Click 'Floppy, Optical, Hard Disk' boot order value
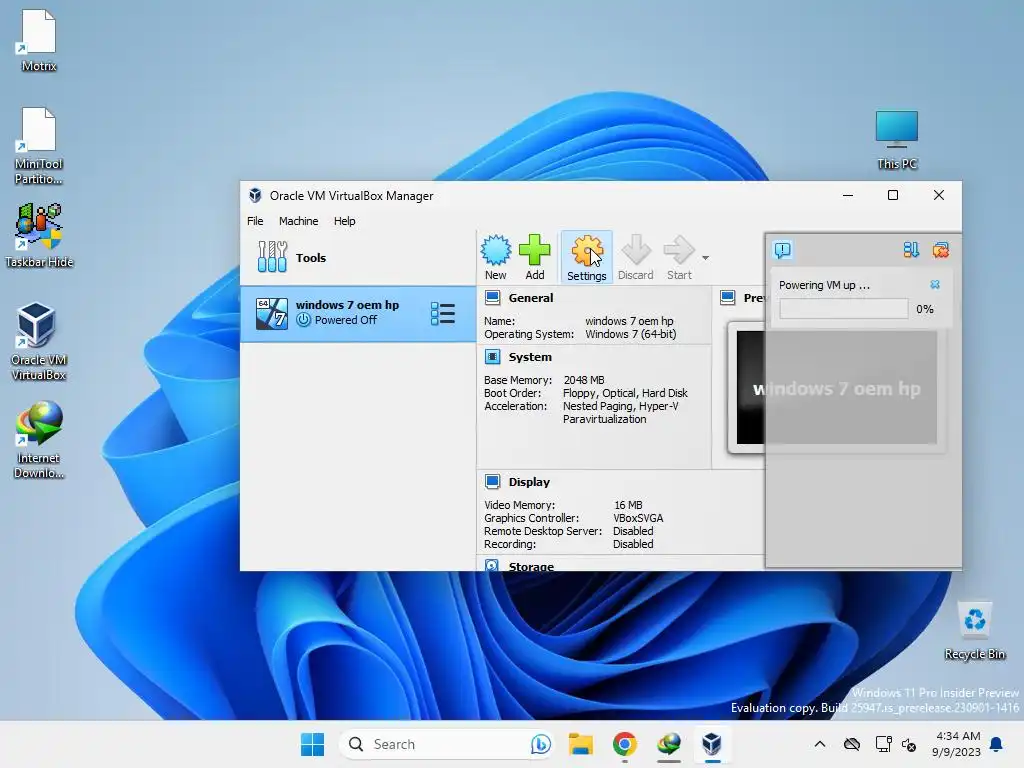Screen dimensions: 1024x768 [x=625, y=393]
